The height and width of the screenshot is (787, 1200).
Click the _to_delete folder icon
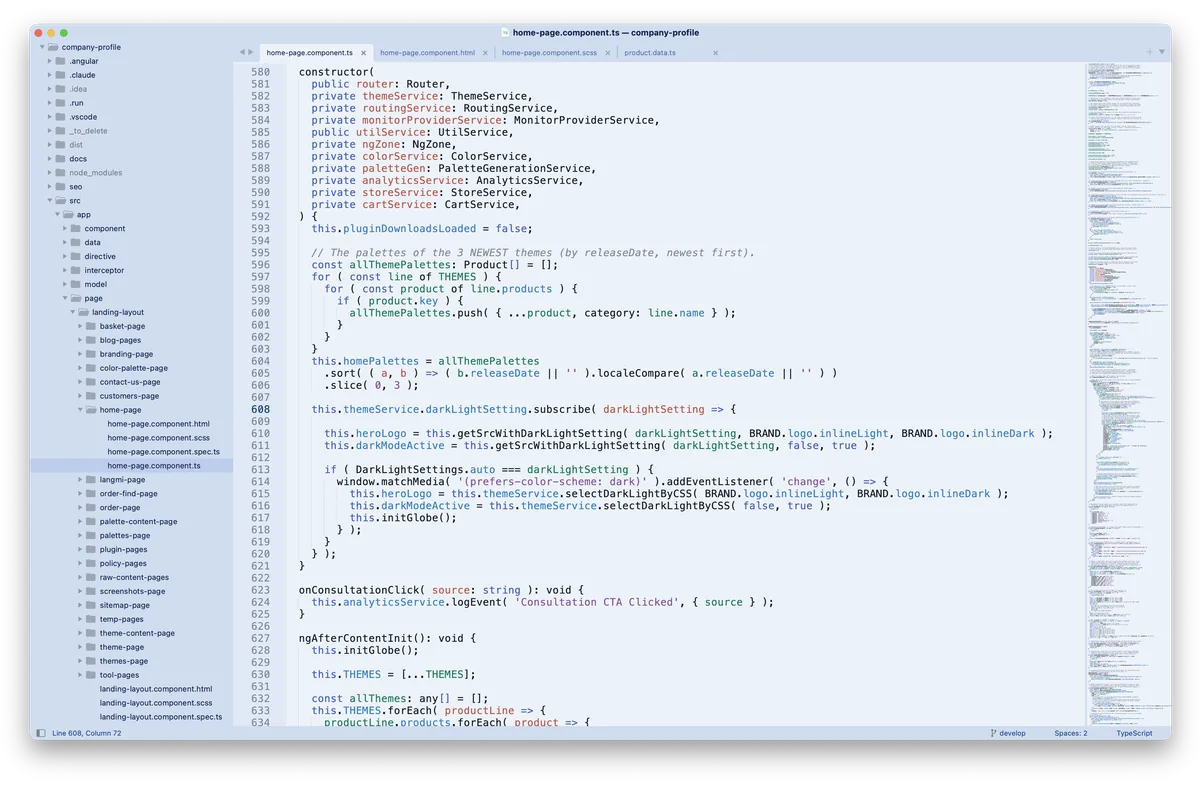coord(60,131)
